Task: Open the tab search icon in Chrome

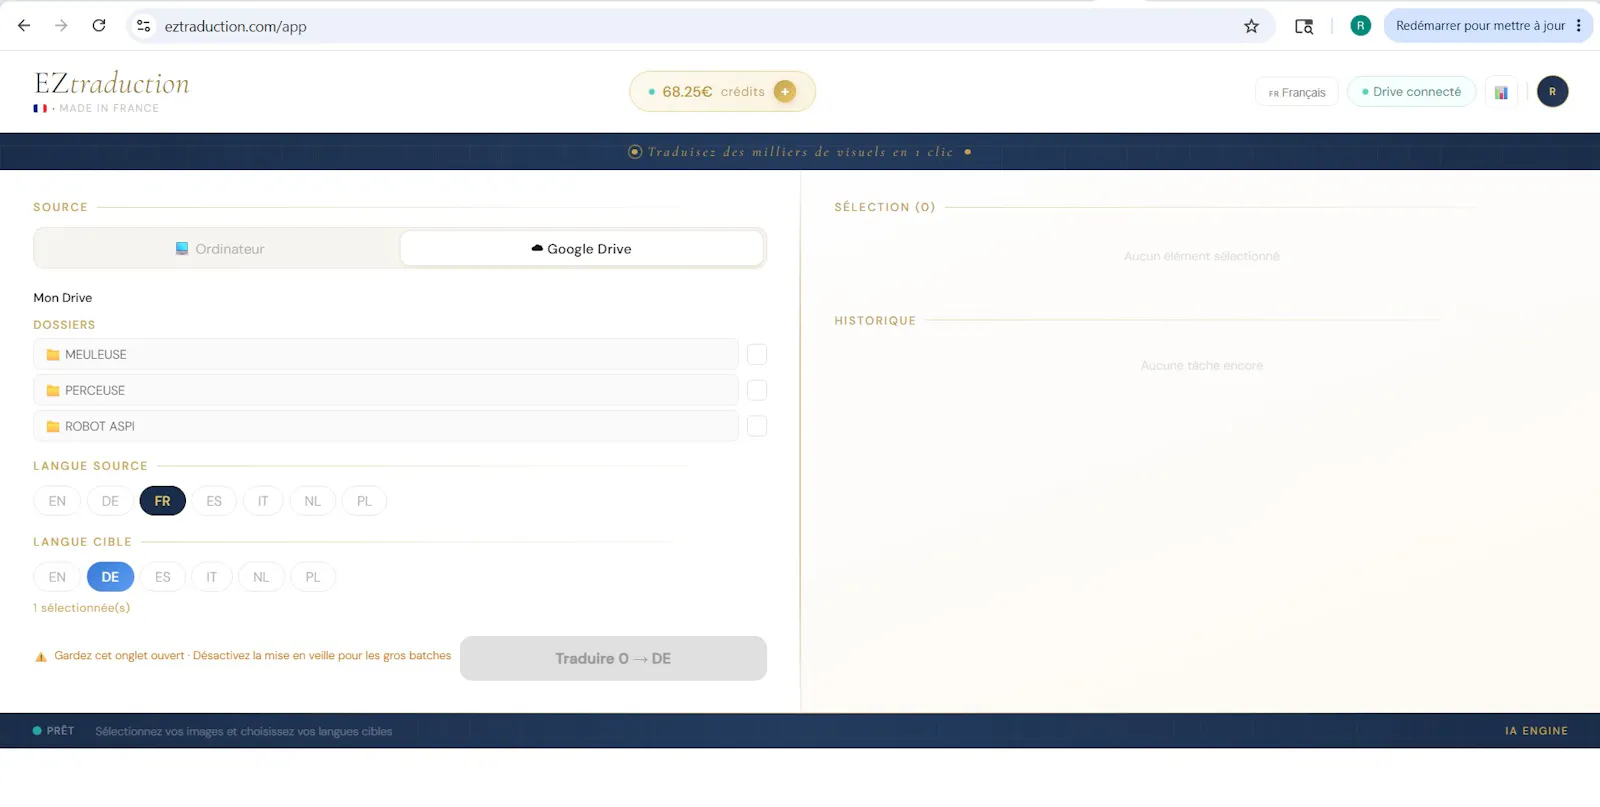Action: pyautogui.click(x=1304, y=26)
